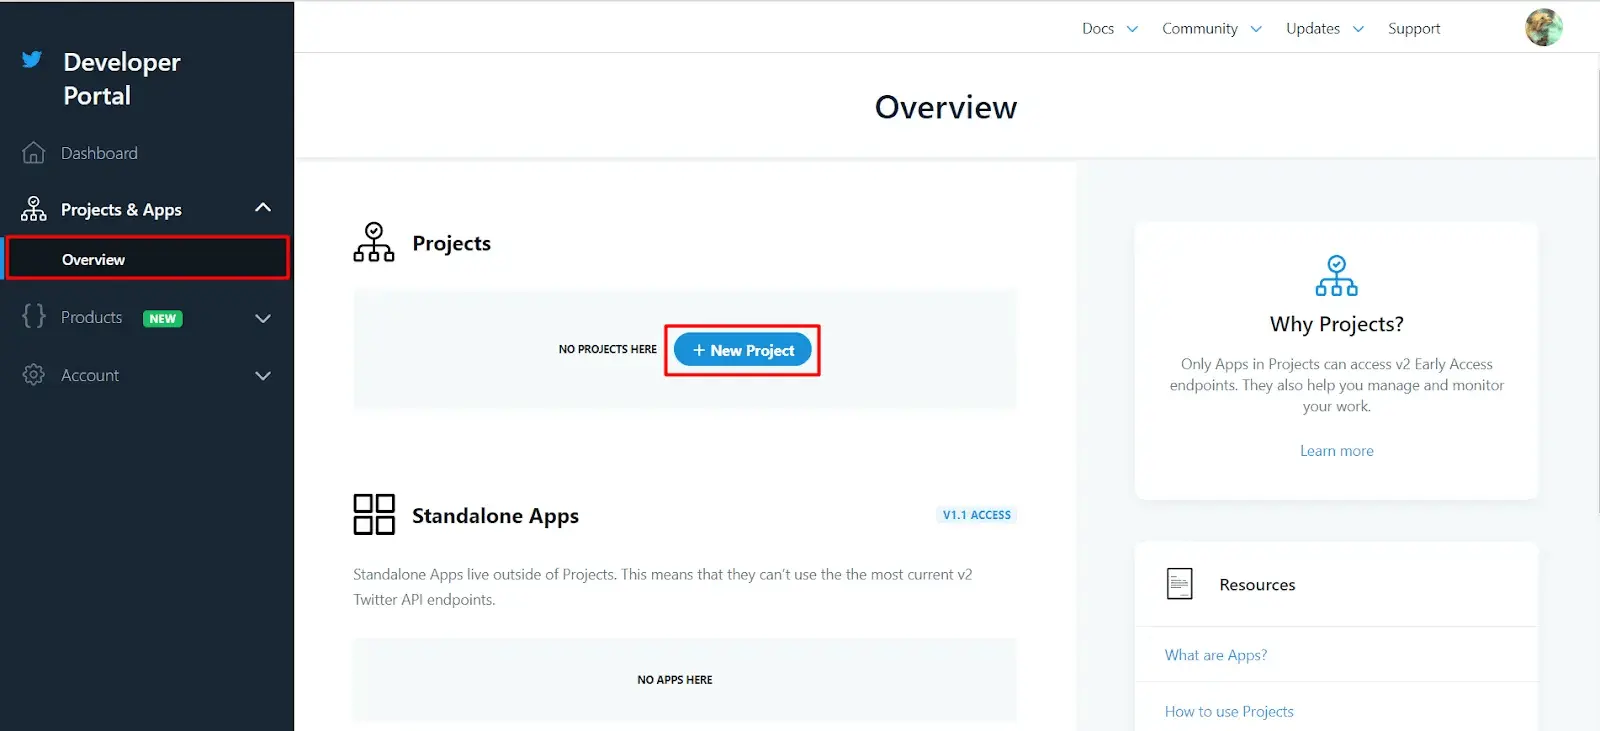Expand the Account menu chevron
The image size is (1600, 731).
tap(263, 376)
